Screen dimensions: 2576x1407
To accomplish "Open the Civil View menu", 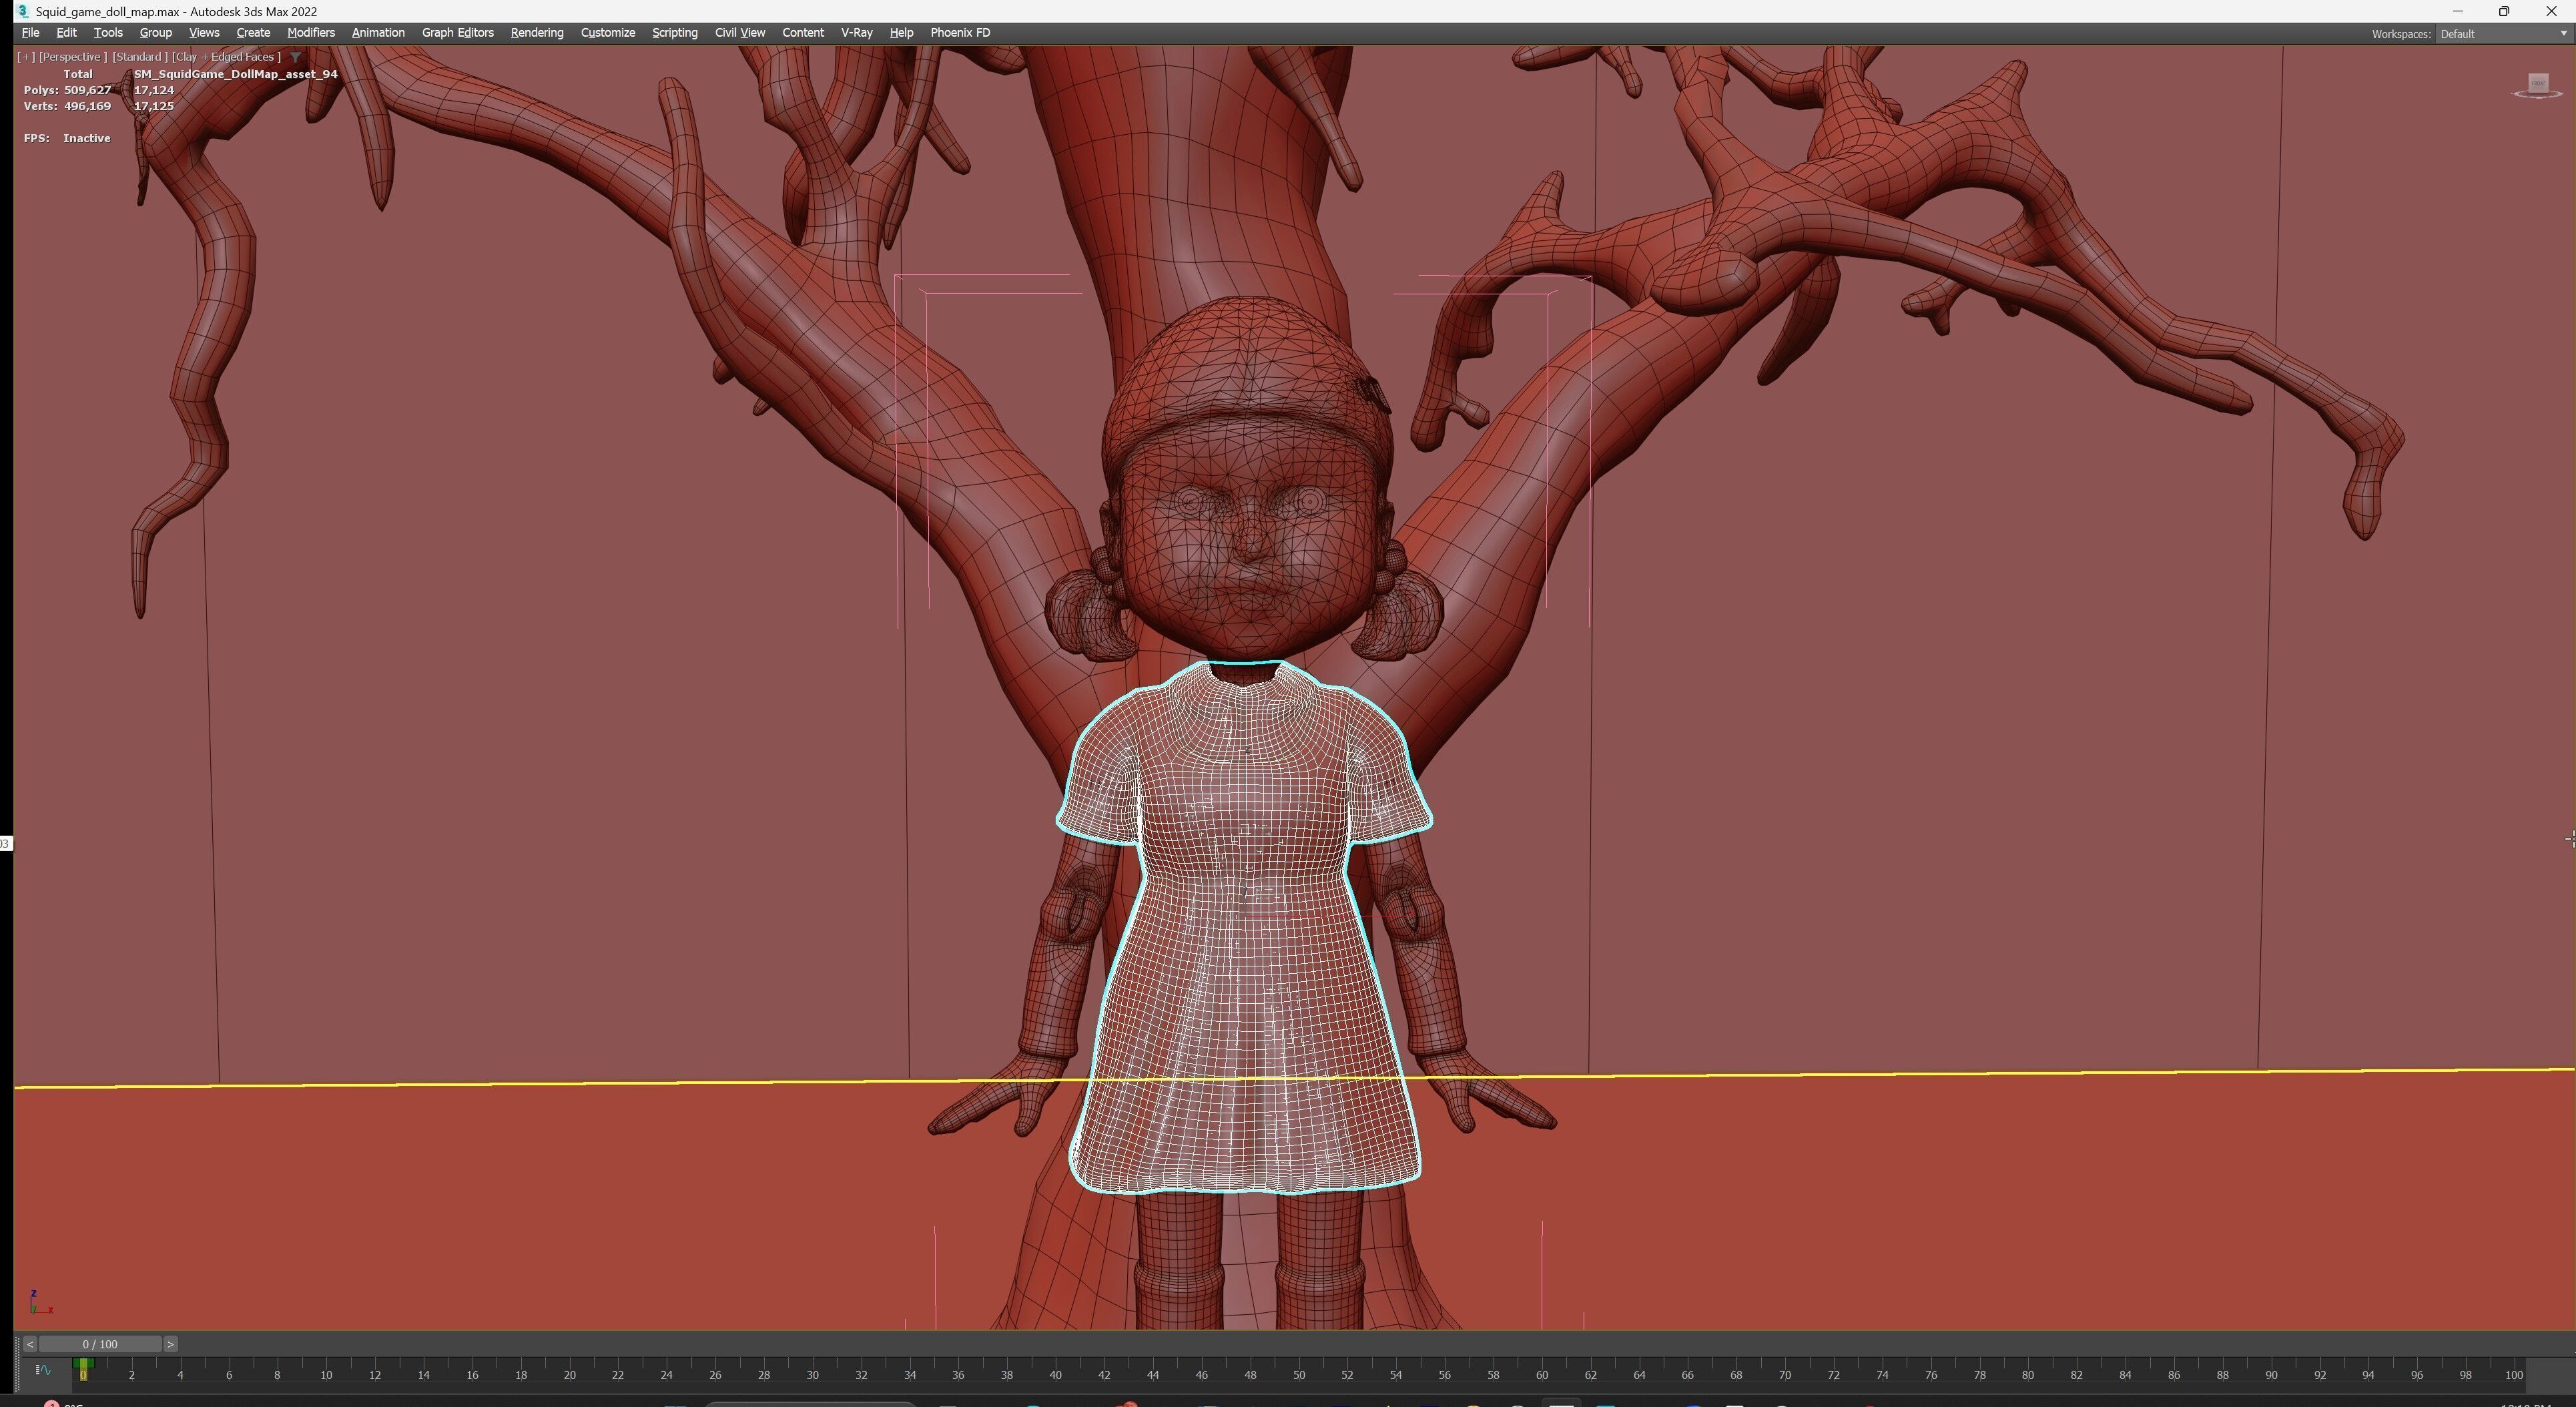I will tap(740, 33).
